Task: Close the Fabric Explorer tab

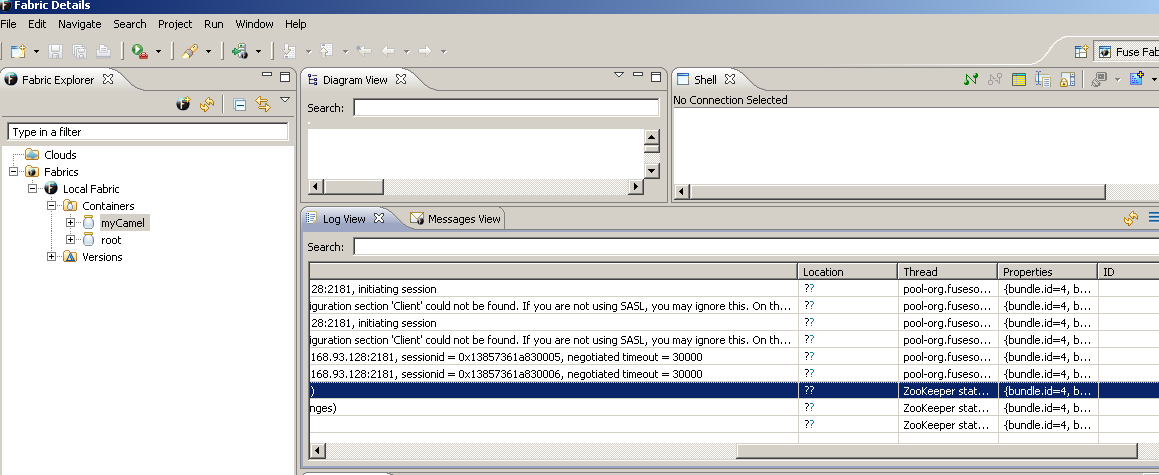Action: pos(108,79)
